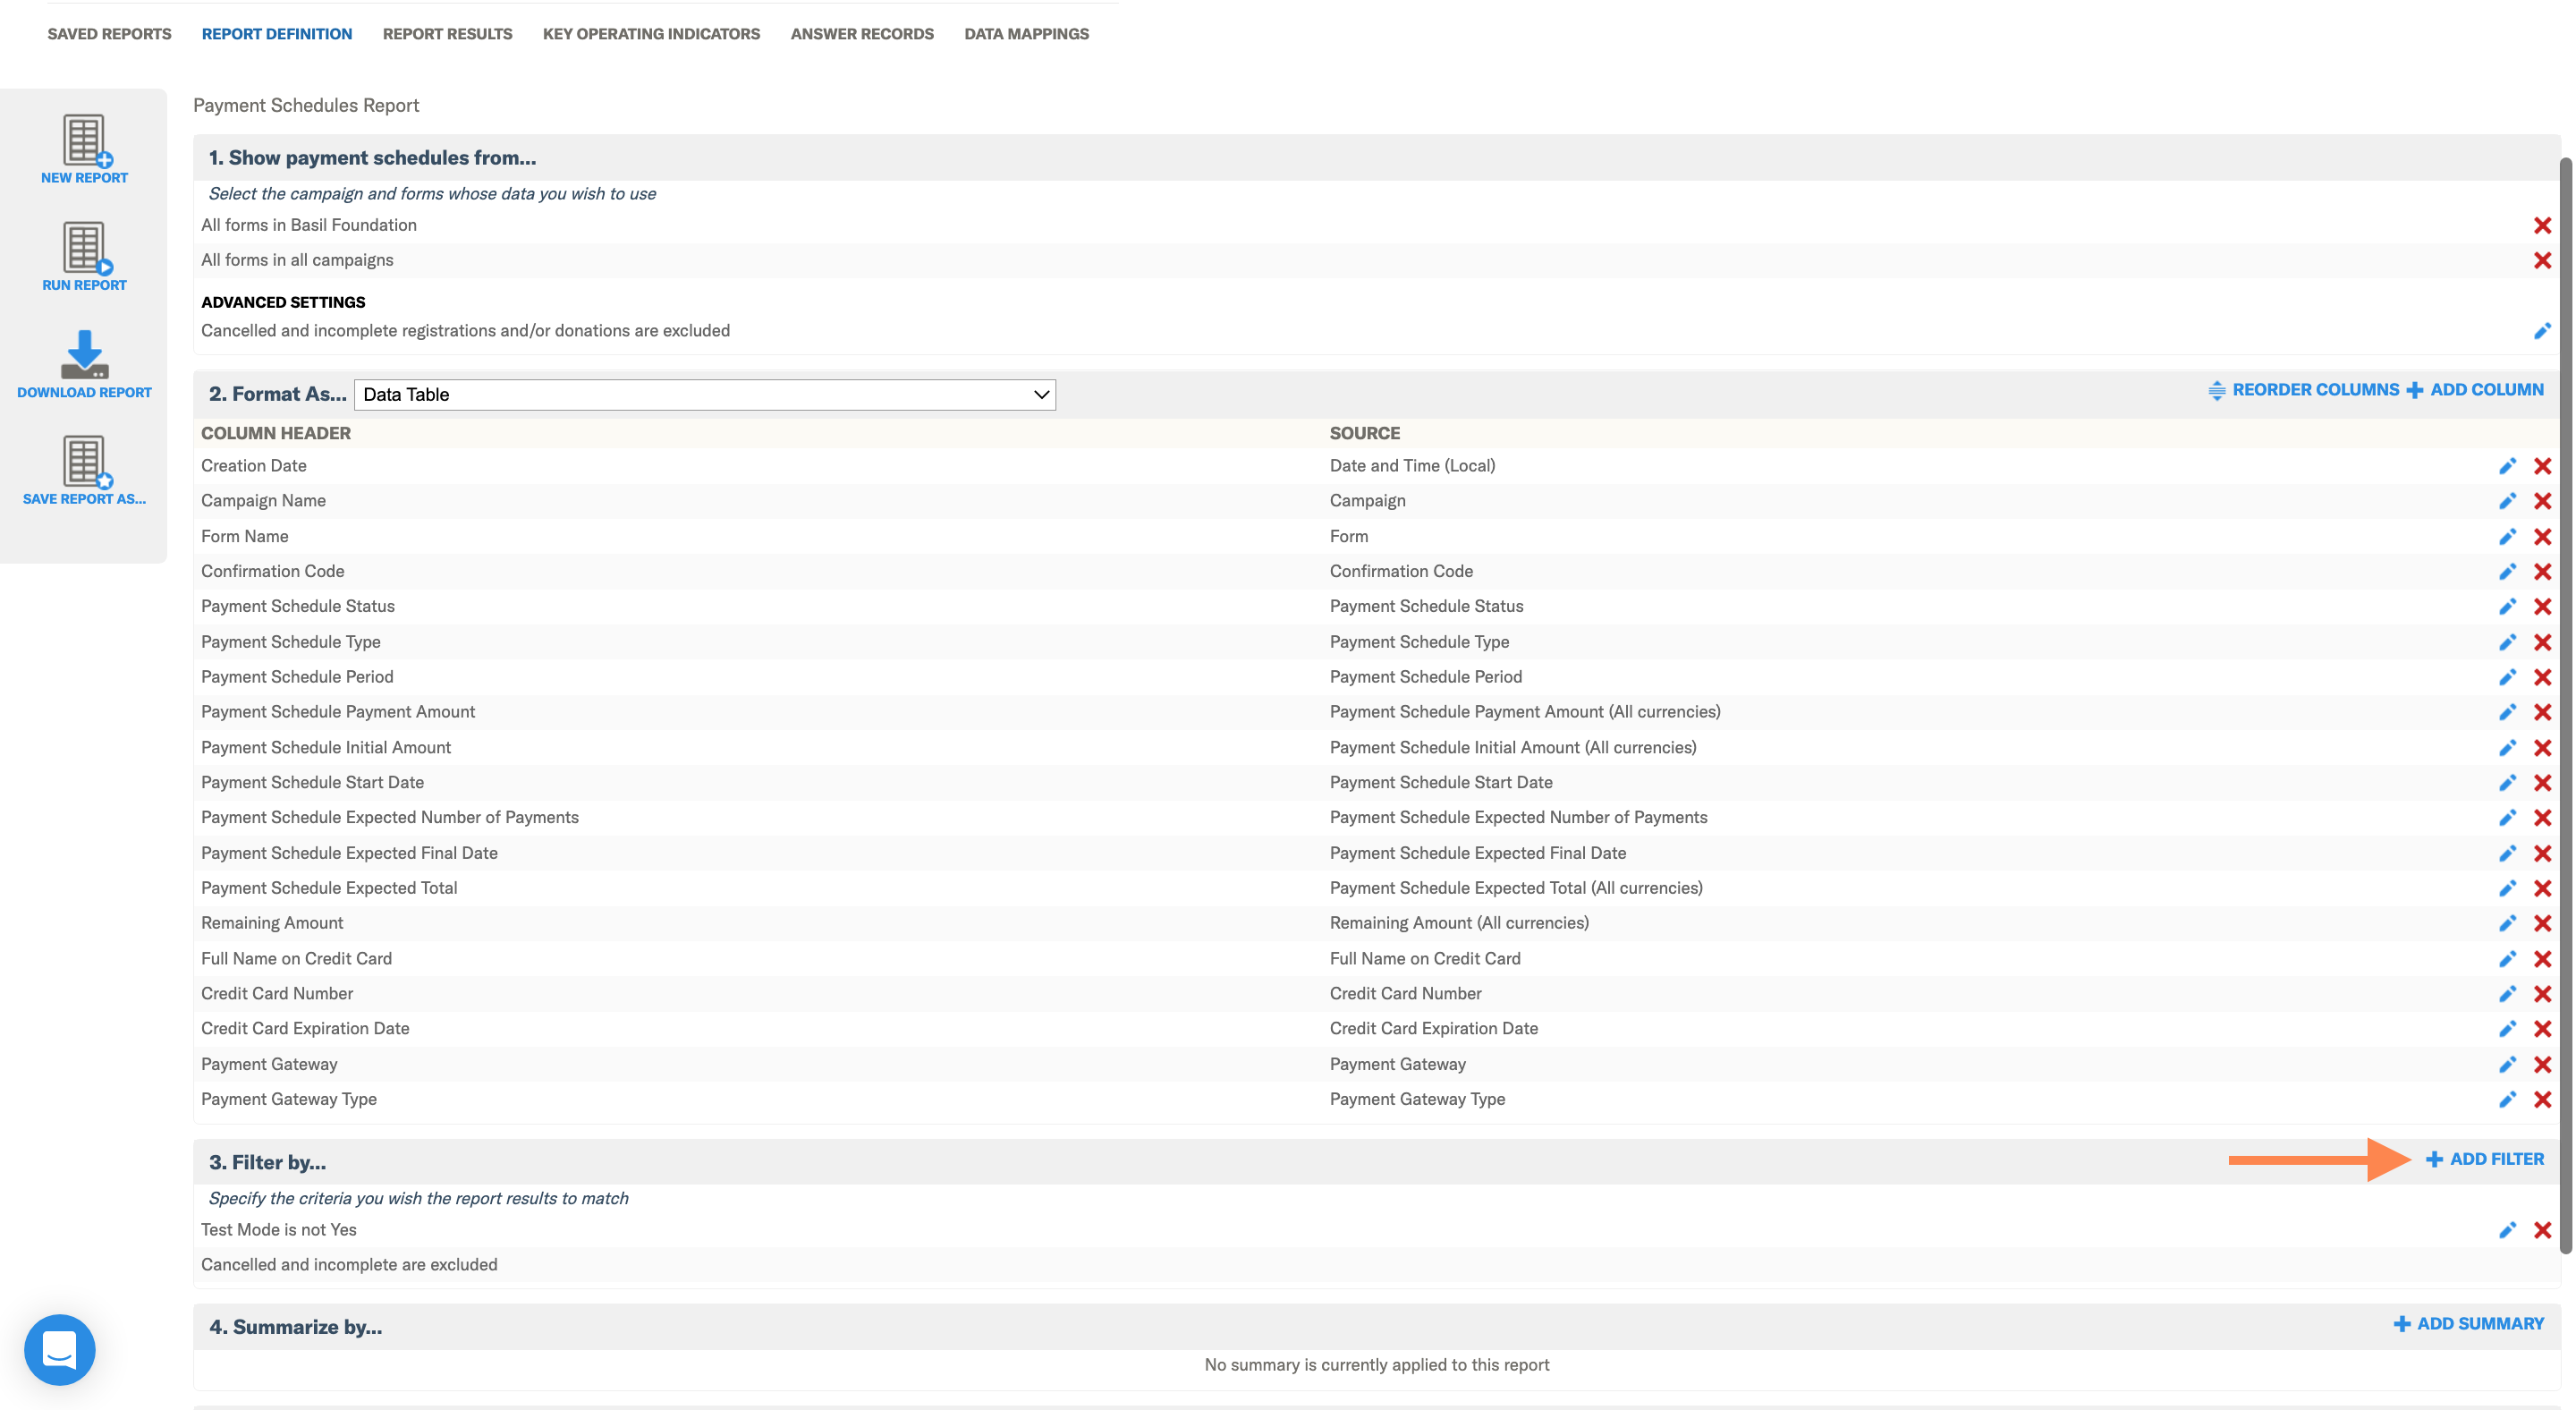Edit the Payment Gateway column
The height and width of the screenshot is (1410, 2576).
[2507, 1064]
